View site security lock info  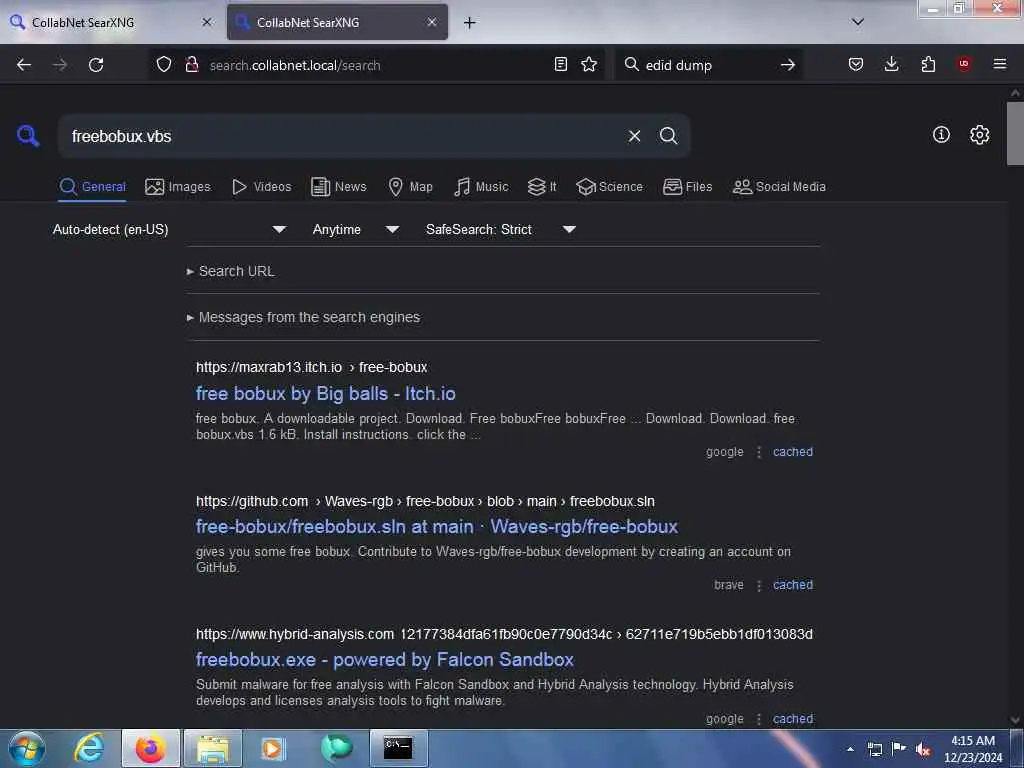[191, 65]
